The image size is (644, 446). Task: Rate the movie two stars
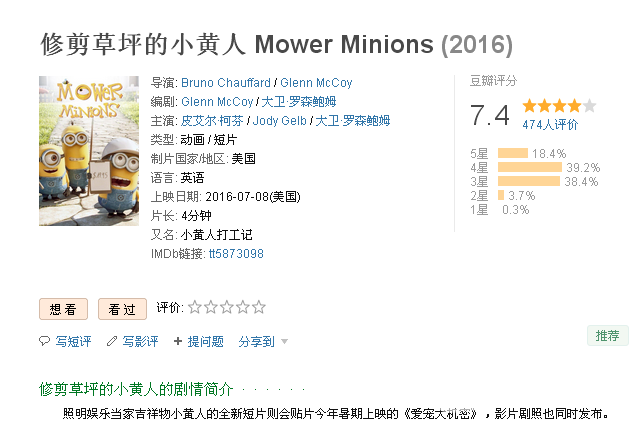(x=211, y=307)
